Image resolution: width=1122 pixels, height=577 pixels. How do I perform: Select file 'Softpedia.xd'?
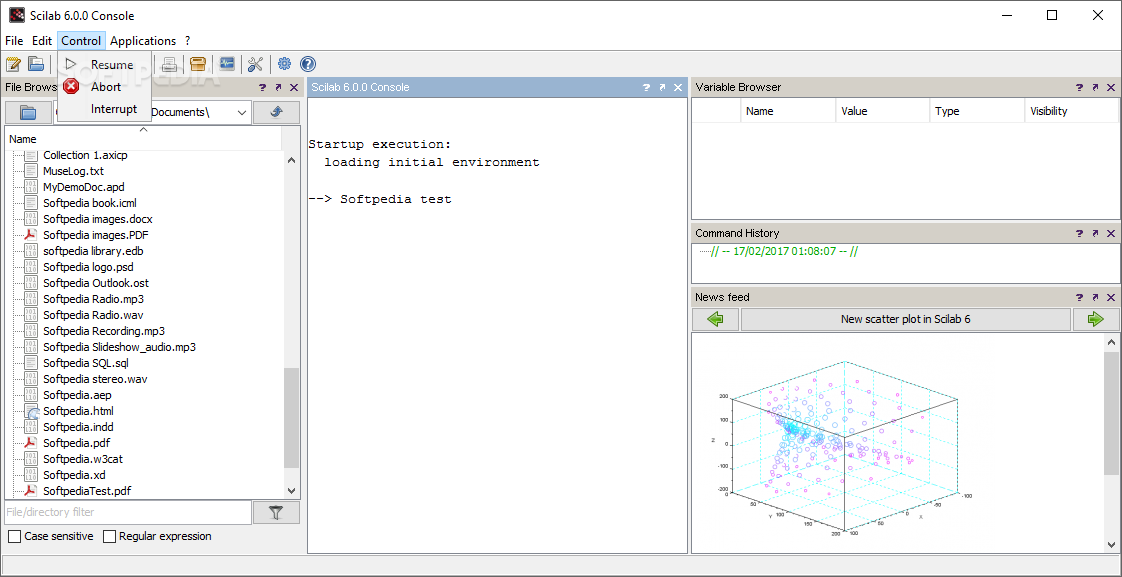coord(74,475)
